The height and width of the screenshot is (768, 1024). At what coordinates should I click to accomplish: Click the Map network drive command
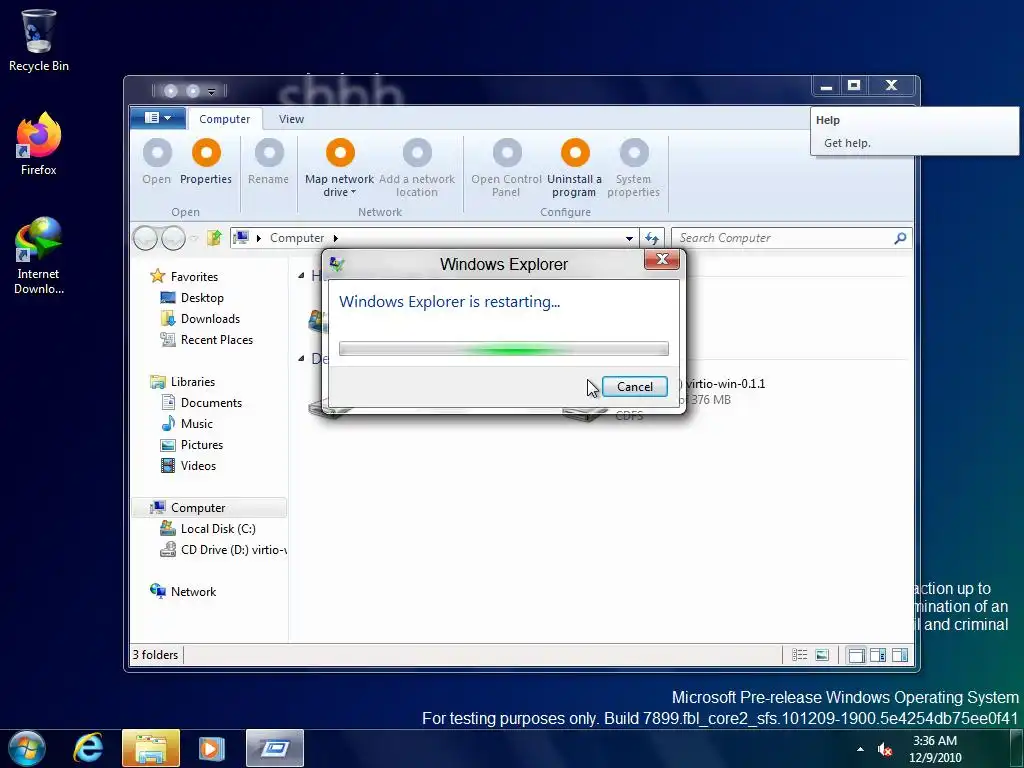point(340,167)
